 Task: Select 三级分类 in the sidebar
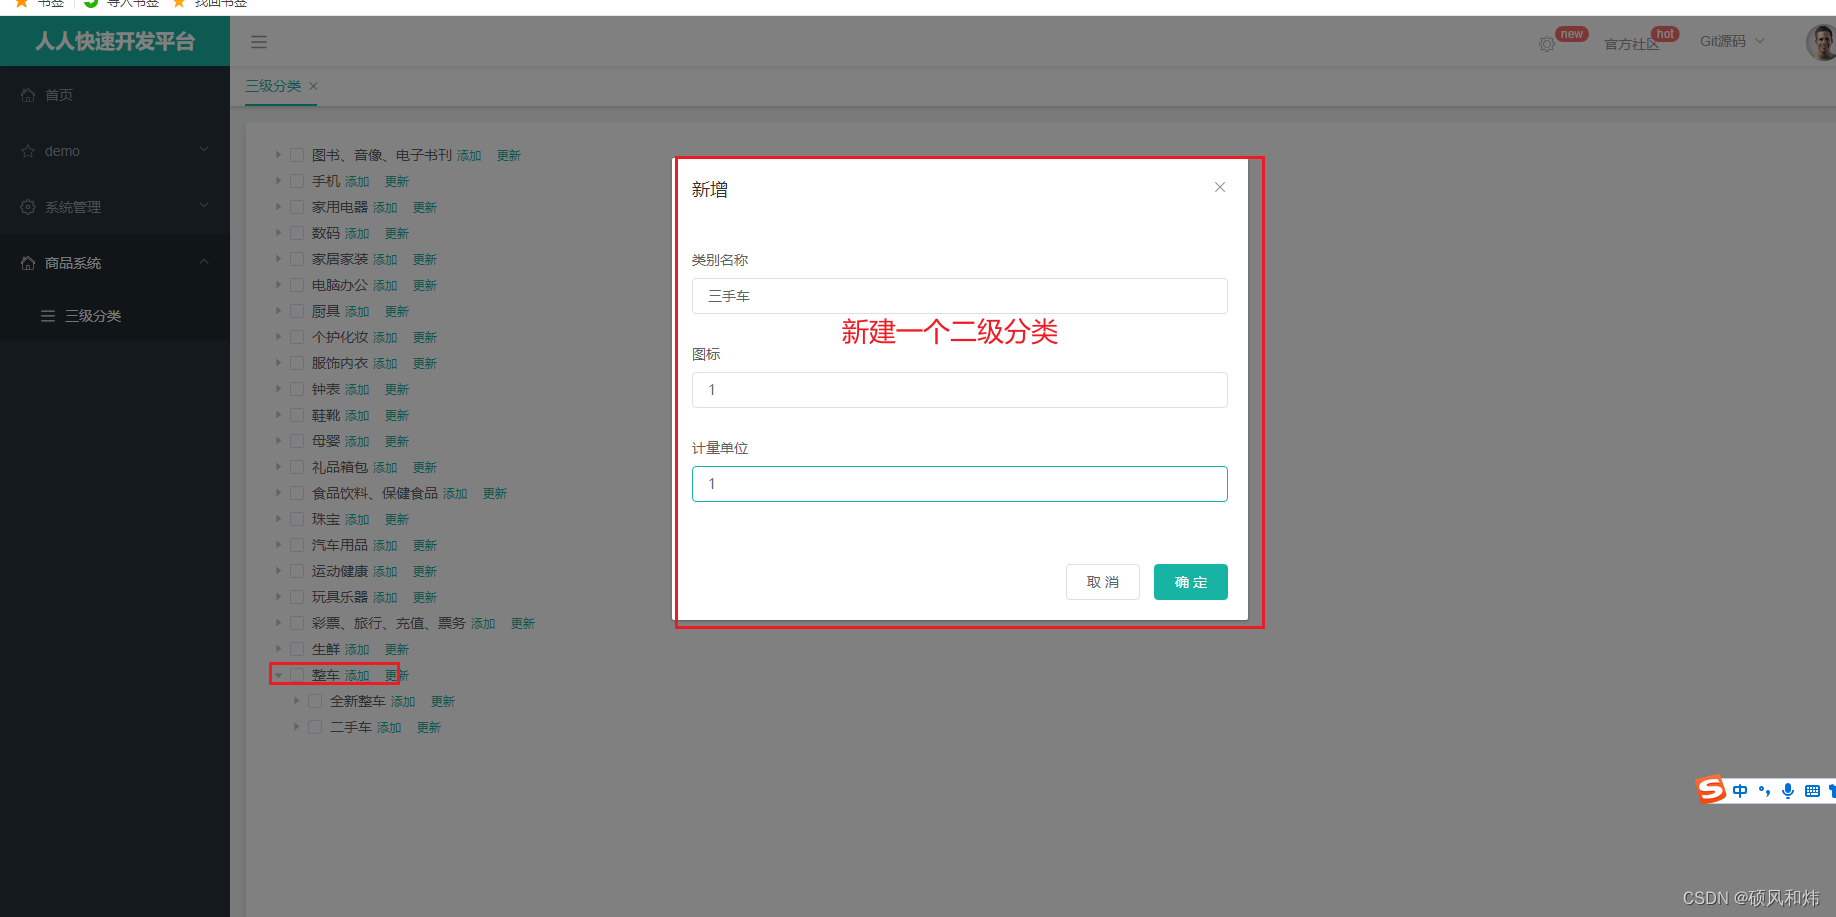click(x=115, y=316)
